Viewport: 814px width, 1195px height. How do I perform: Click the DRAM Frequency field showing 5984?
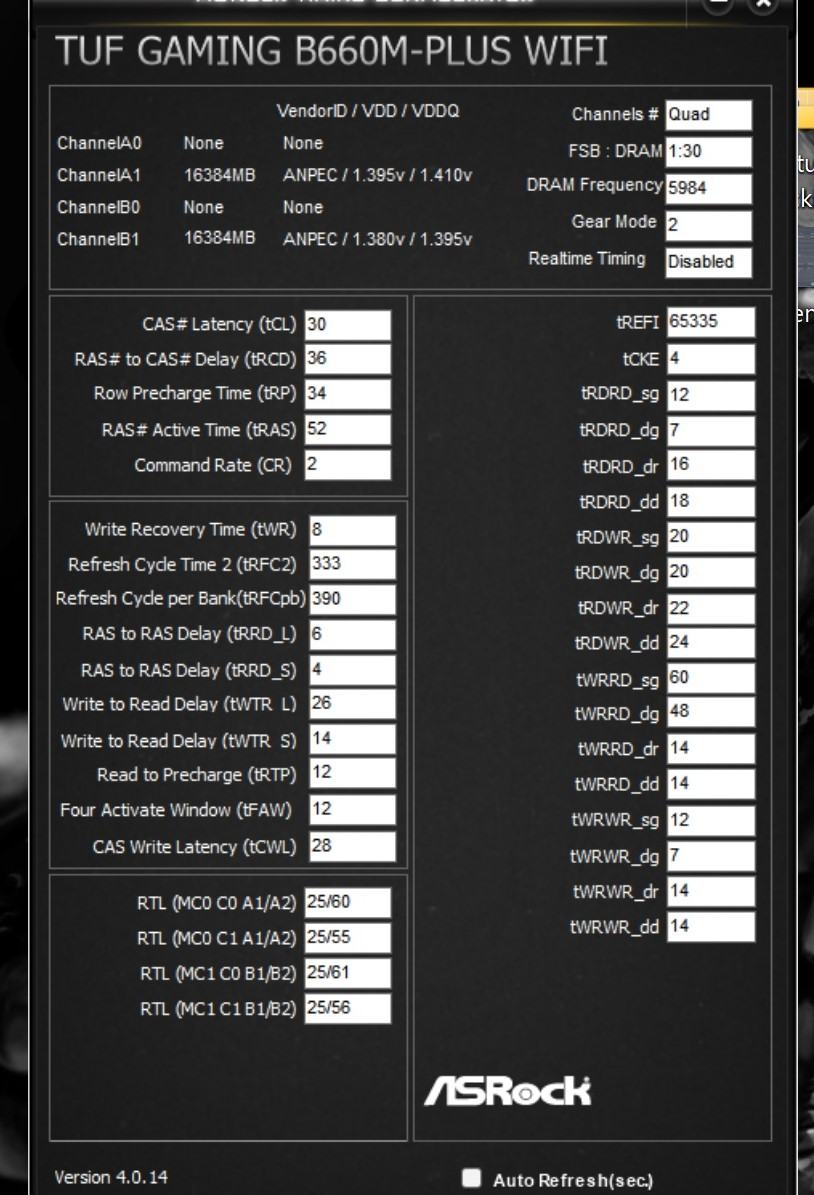[x=709, y=188]
